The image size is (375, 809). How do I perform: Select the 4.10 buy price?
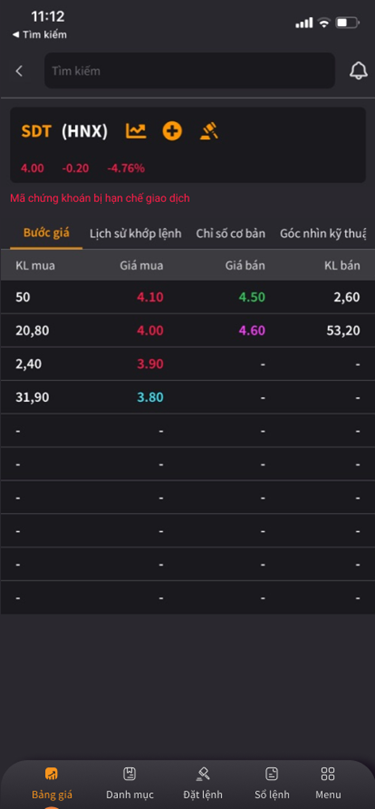(150, 297)
